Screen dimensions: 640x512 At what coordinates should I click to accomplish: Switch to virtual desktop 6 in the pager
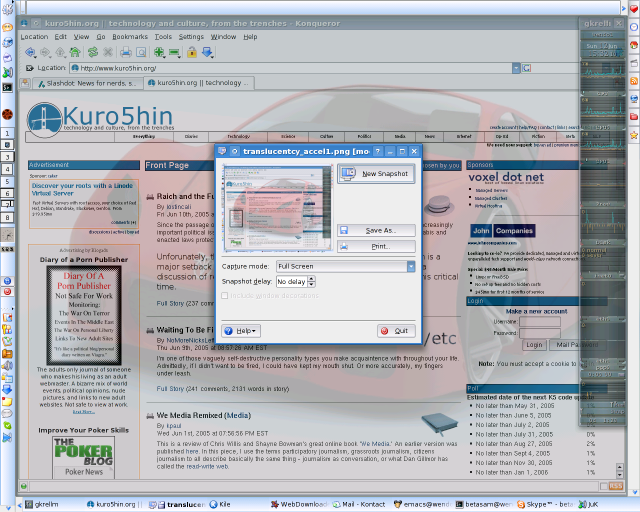[x=7, y=193]
